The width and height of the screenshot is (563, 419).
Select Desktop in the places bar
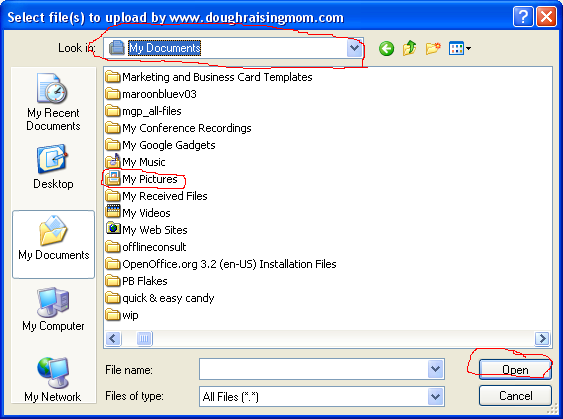53,167
